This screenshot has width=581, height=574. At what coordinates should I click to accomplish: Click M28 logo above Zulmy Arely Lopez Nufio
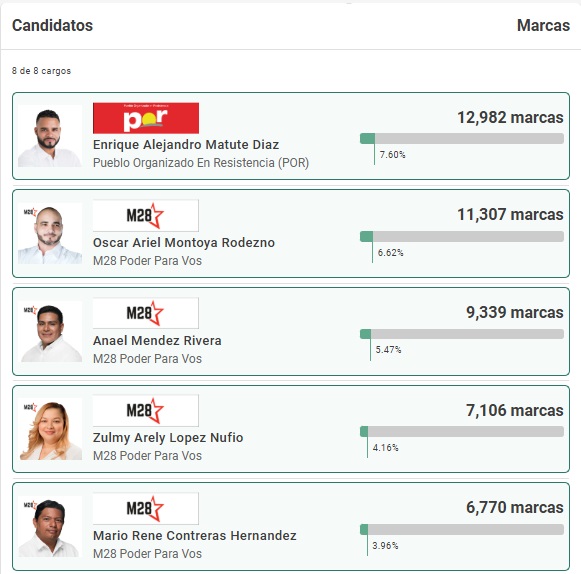pyautogui.click(x=146, y=410)
